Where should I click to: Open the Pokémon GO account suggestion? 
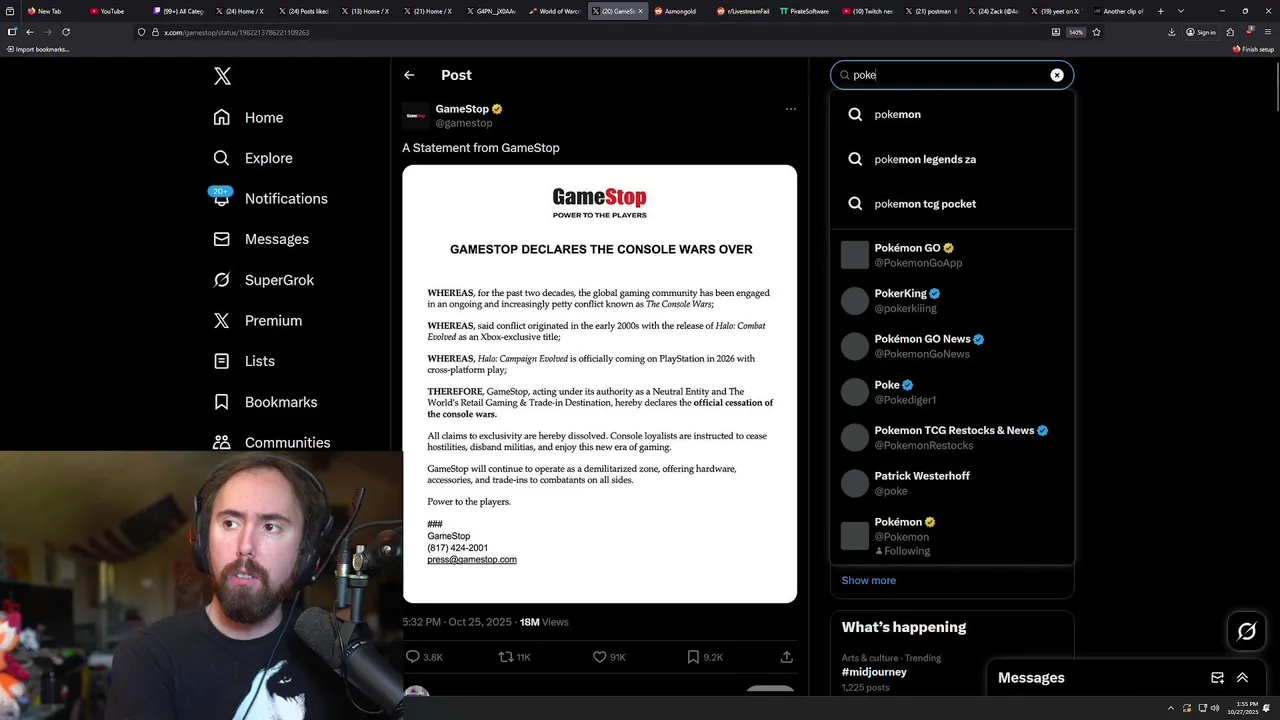[952, 255]
